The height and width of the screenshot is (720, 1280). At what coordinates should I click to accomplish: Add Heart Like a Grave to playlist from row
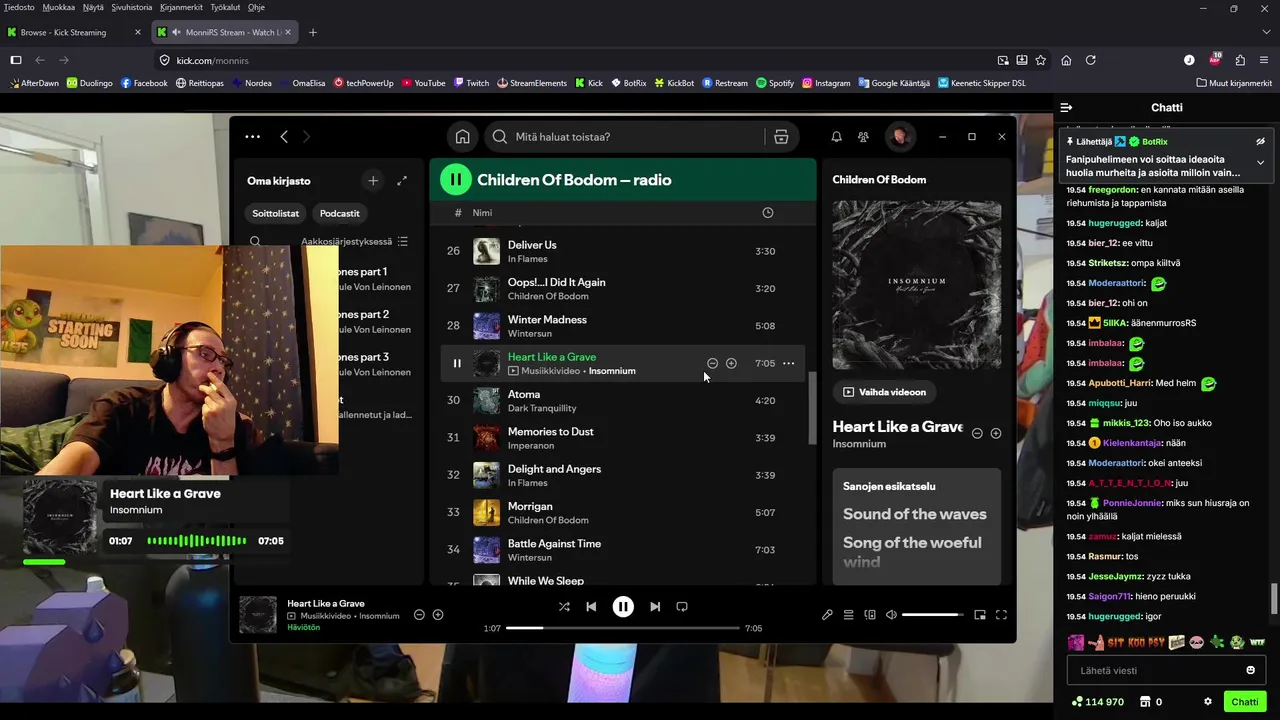coord(731,363)
